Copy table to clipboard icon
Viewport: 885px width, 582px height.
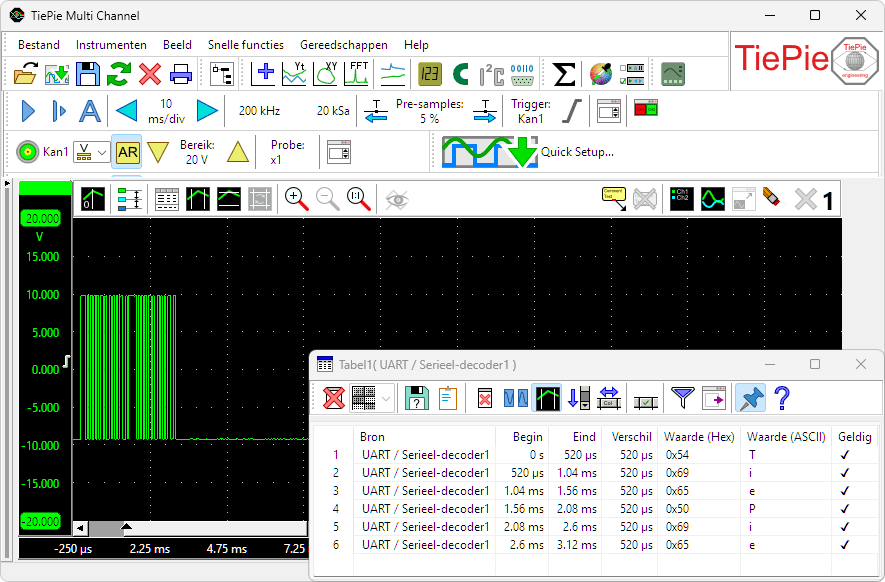[448, 399]
